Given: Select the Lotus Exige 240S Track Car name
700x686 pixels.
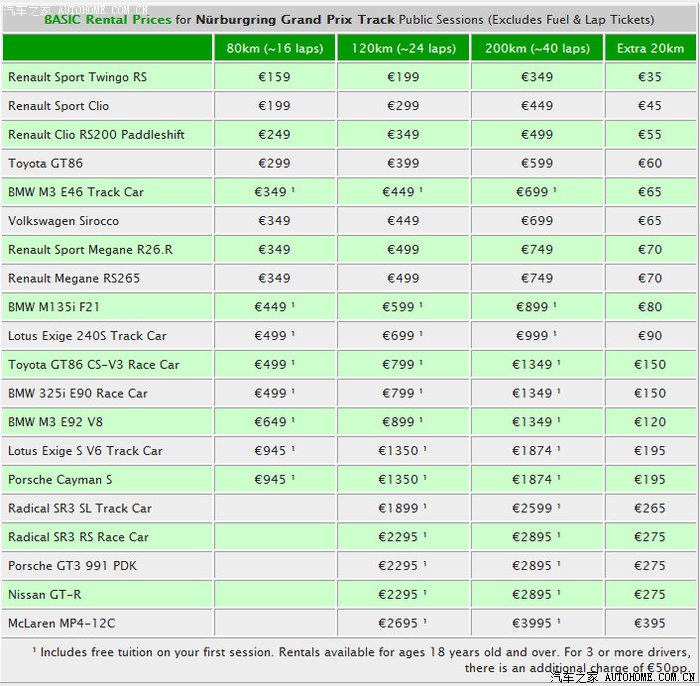Looking at the screenshot, I should click(87, 336).
